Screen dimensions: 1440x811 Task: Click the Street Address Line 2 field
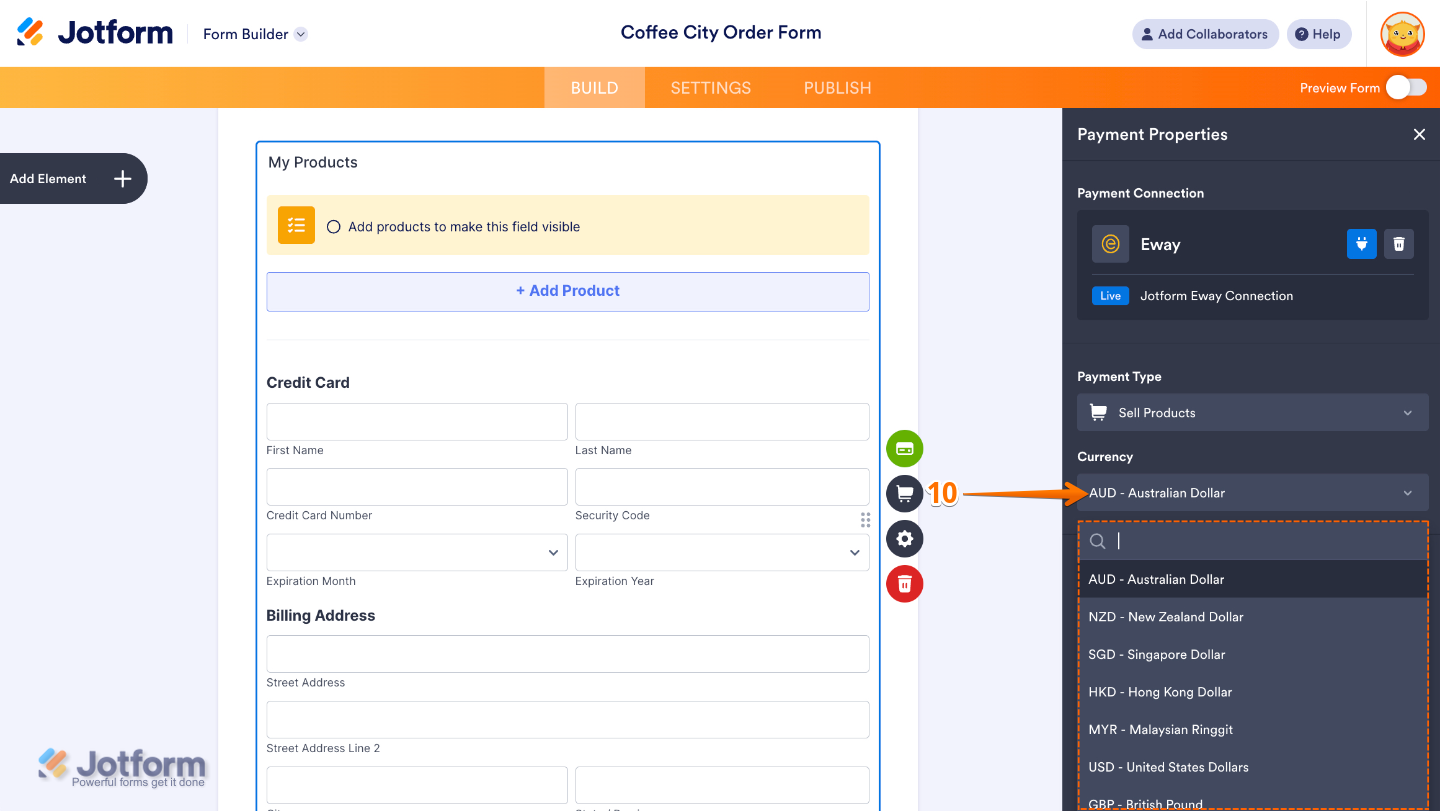click(x=568, y=720)
